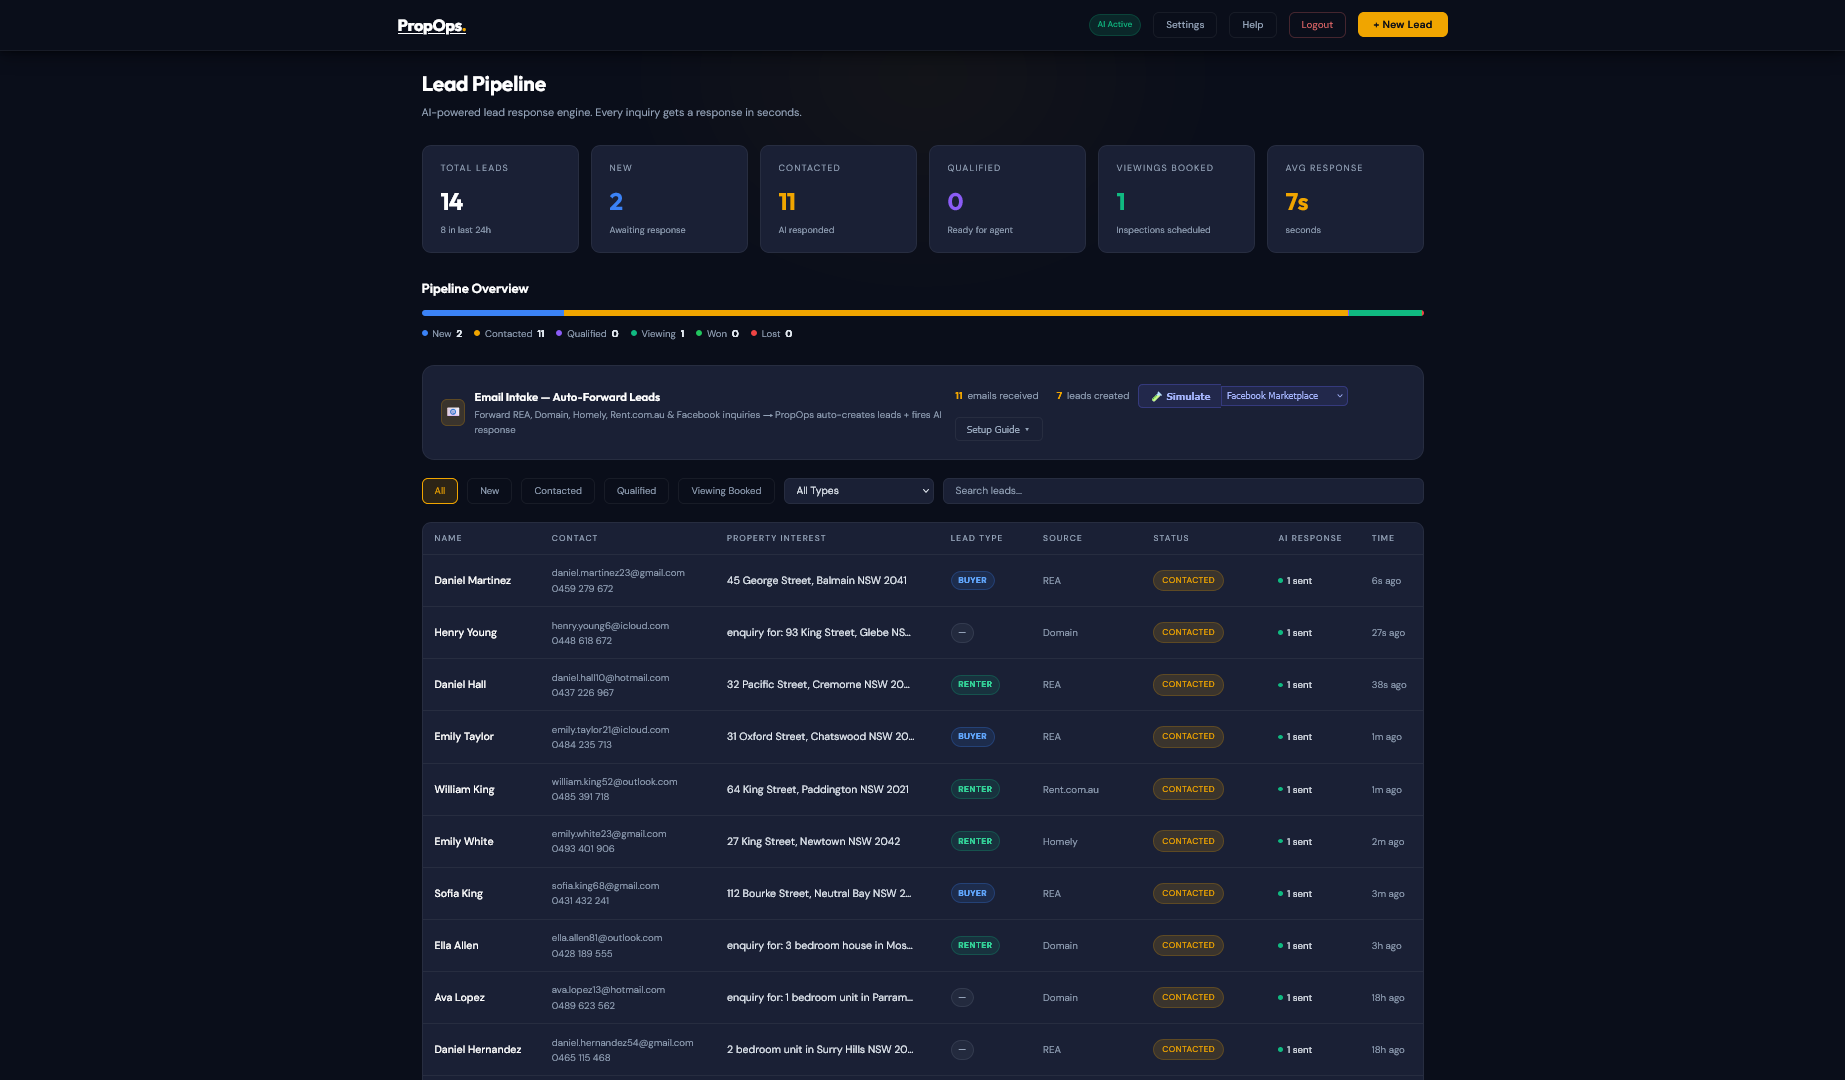Image resolution: width=1845 pixels, height=1080 pixels.
Task: Click the Logout button
Action: point(1317,24)
